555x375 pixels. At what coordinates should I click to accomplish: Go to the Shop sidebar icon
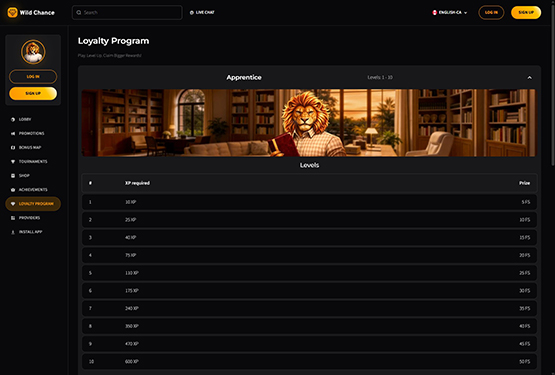click(13, 176)
